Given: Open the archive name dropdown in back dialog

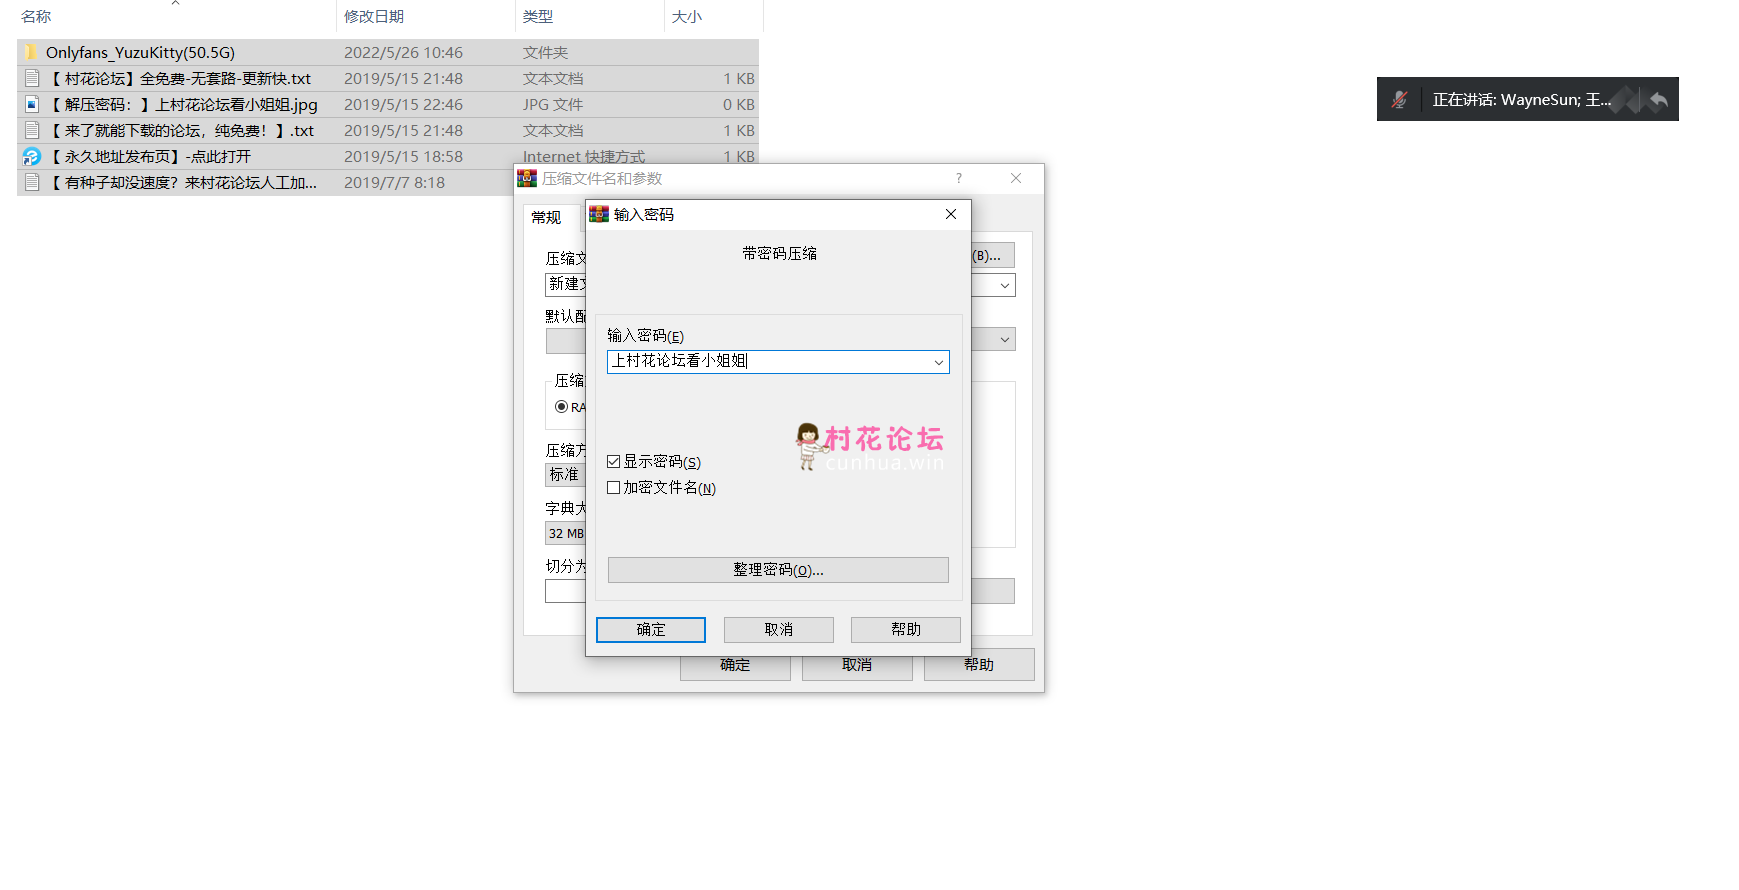Looking at the screenshot, I should [1005, 285].
